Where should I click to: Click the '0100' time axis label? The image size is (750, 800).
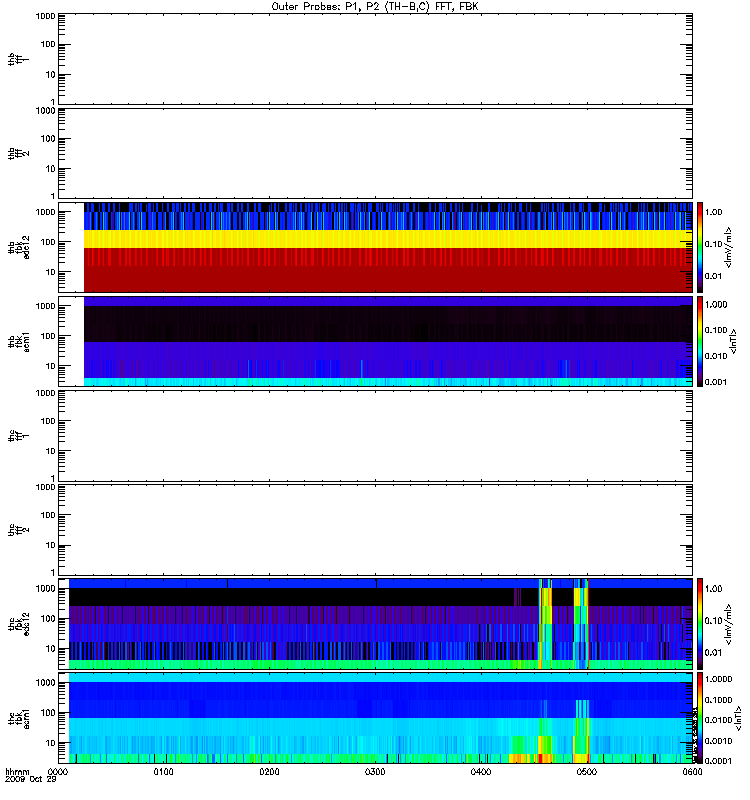coord(163,771)
